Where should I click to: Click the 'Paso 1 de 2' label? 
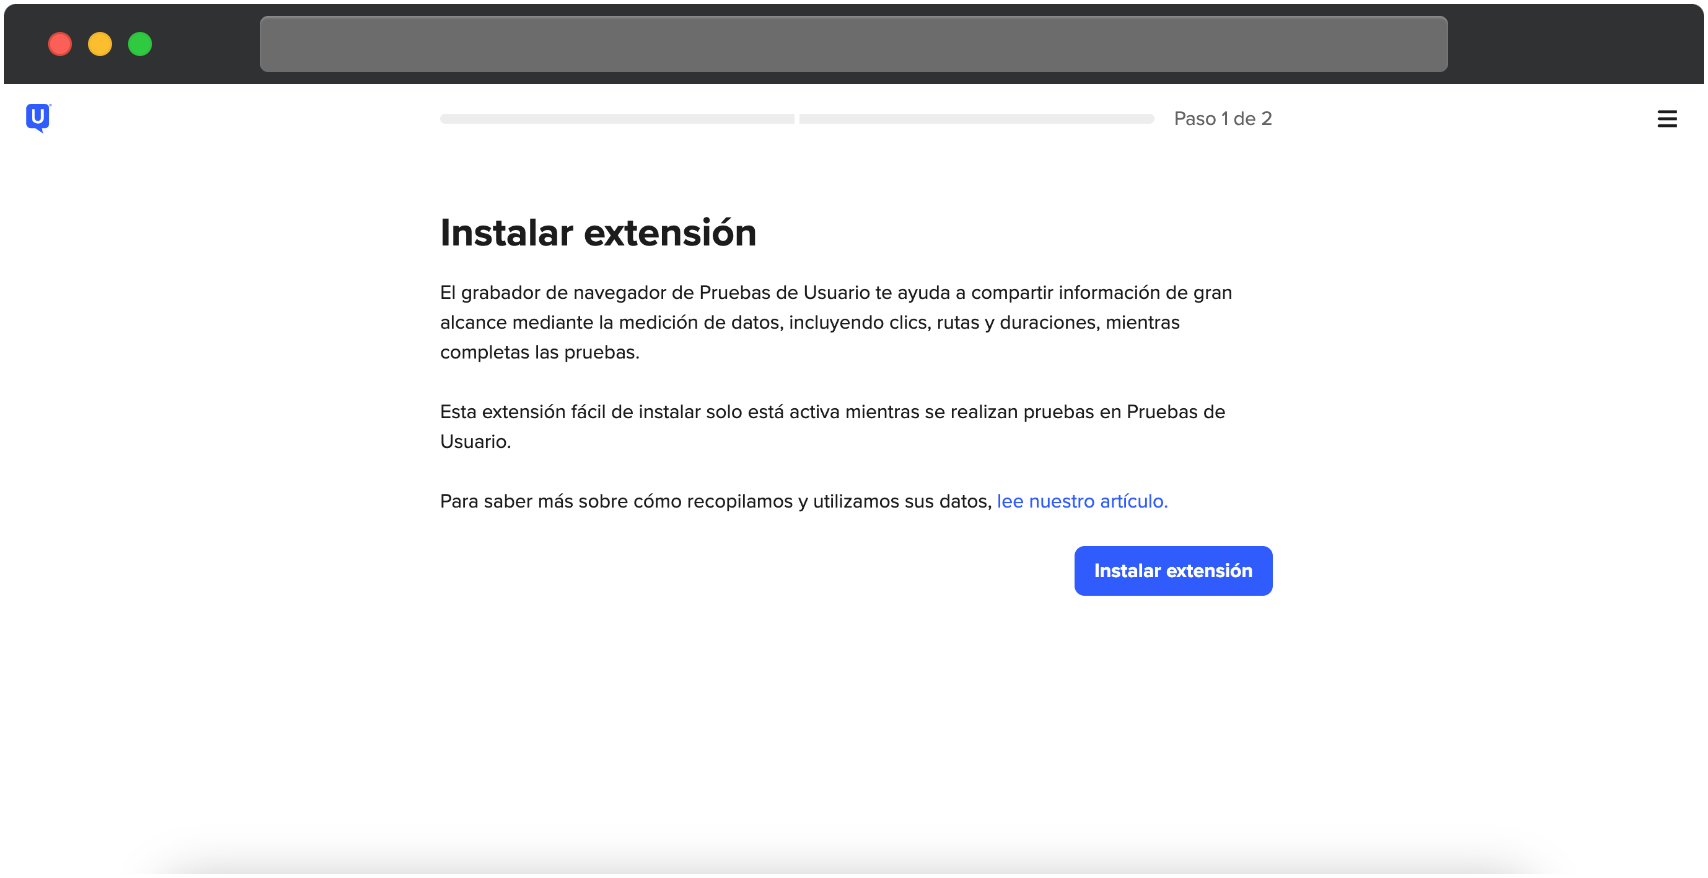click(1223, 119)
